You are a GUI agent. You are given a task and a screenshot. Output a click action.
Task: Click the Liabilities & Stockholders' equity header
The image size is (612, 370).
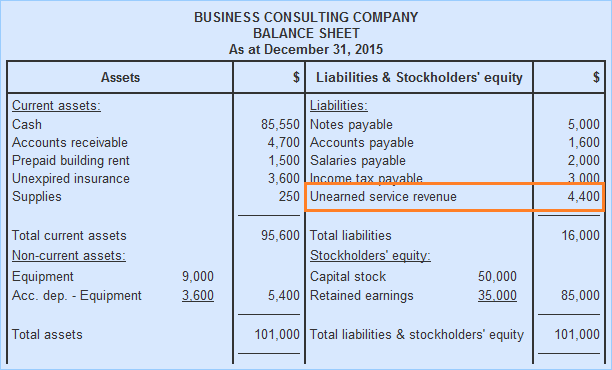(419, 77)
